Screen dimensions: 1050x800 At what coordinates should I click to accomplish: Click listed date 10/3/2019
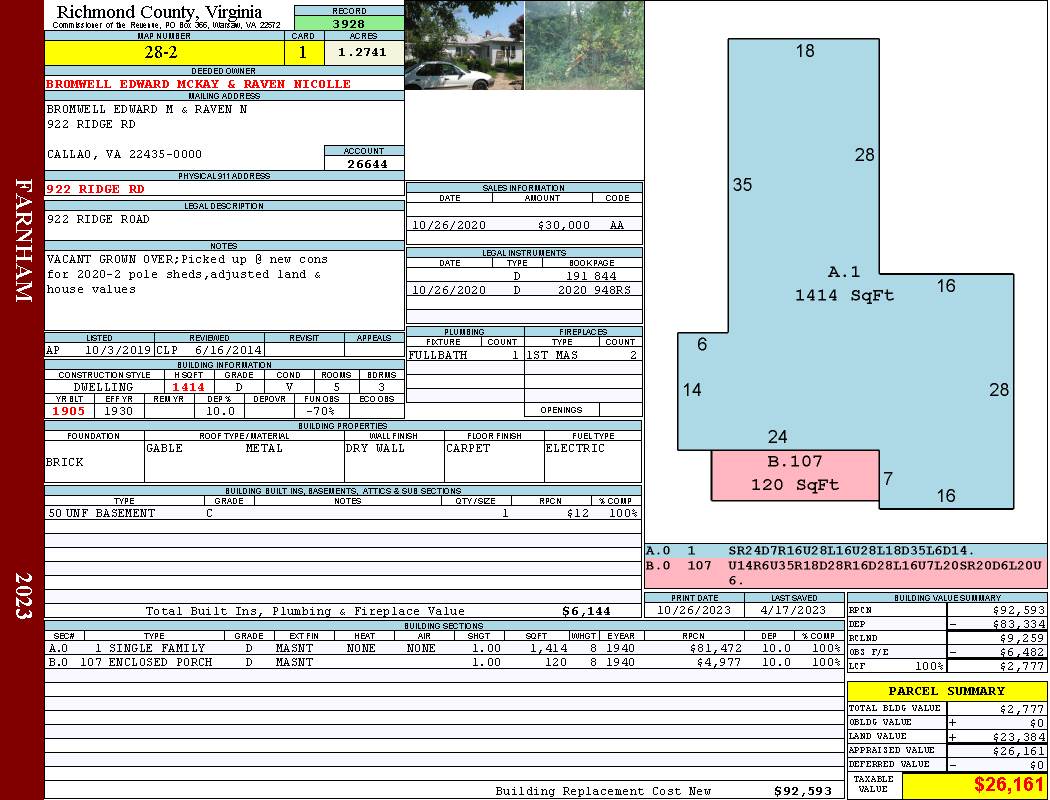[118, 350]
